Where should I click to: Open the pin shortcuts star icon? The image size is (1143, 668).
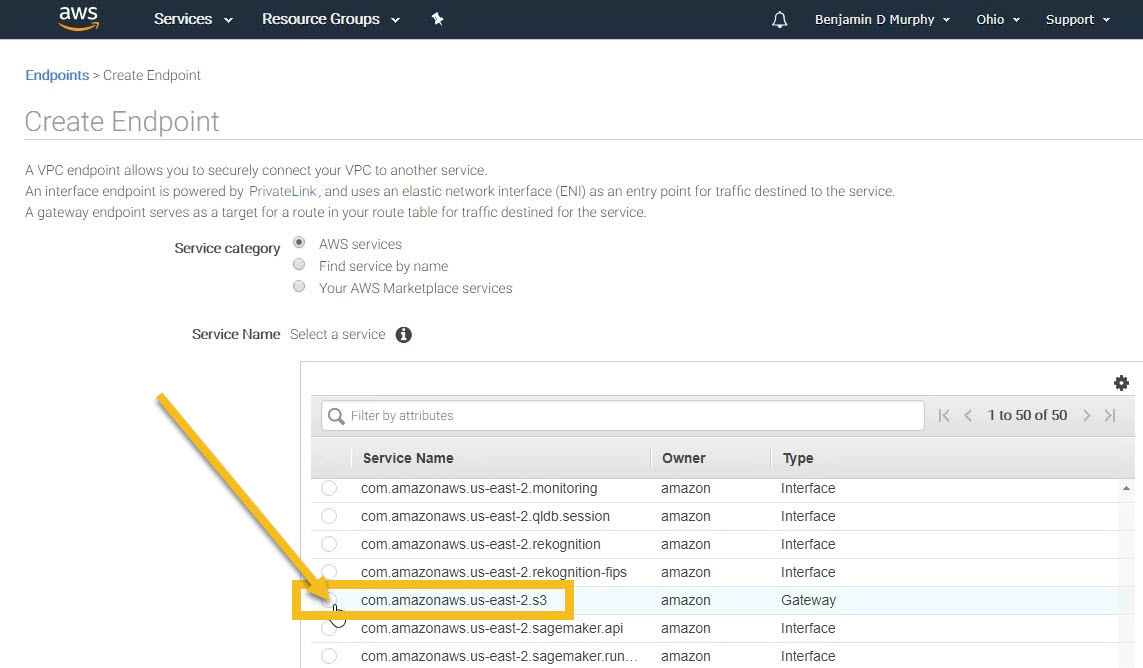437,19
